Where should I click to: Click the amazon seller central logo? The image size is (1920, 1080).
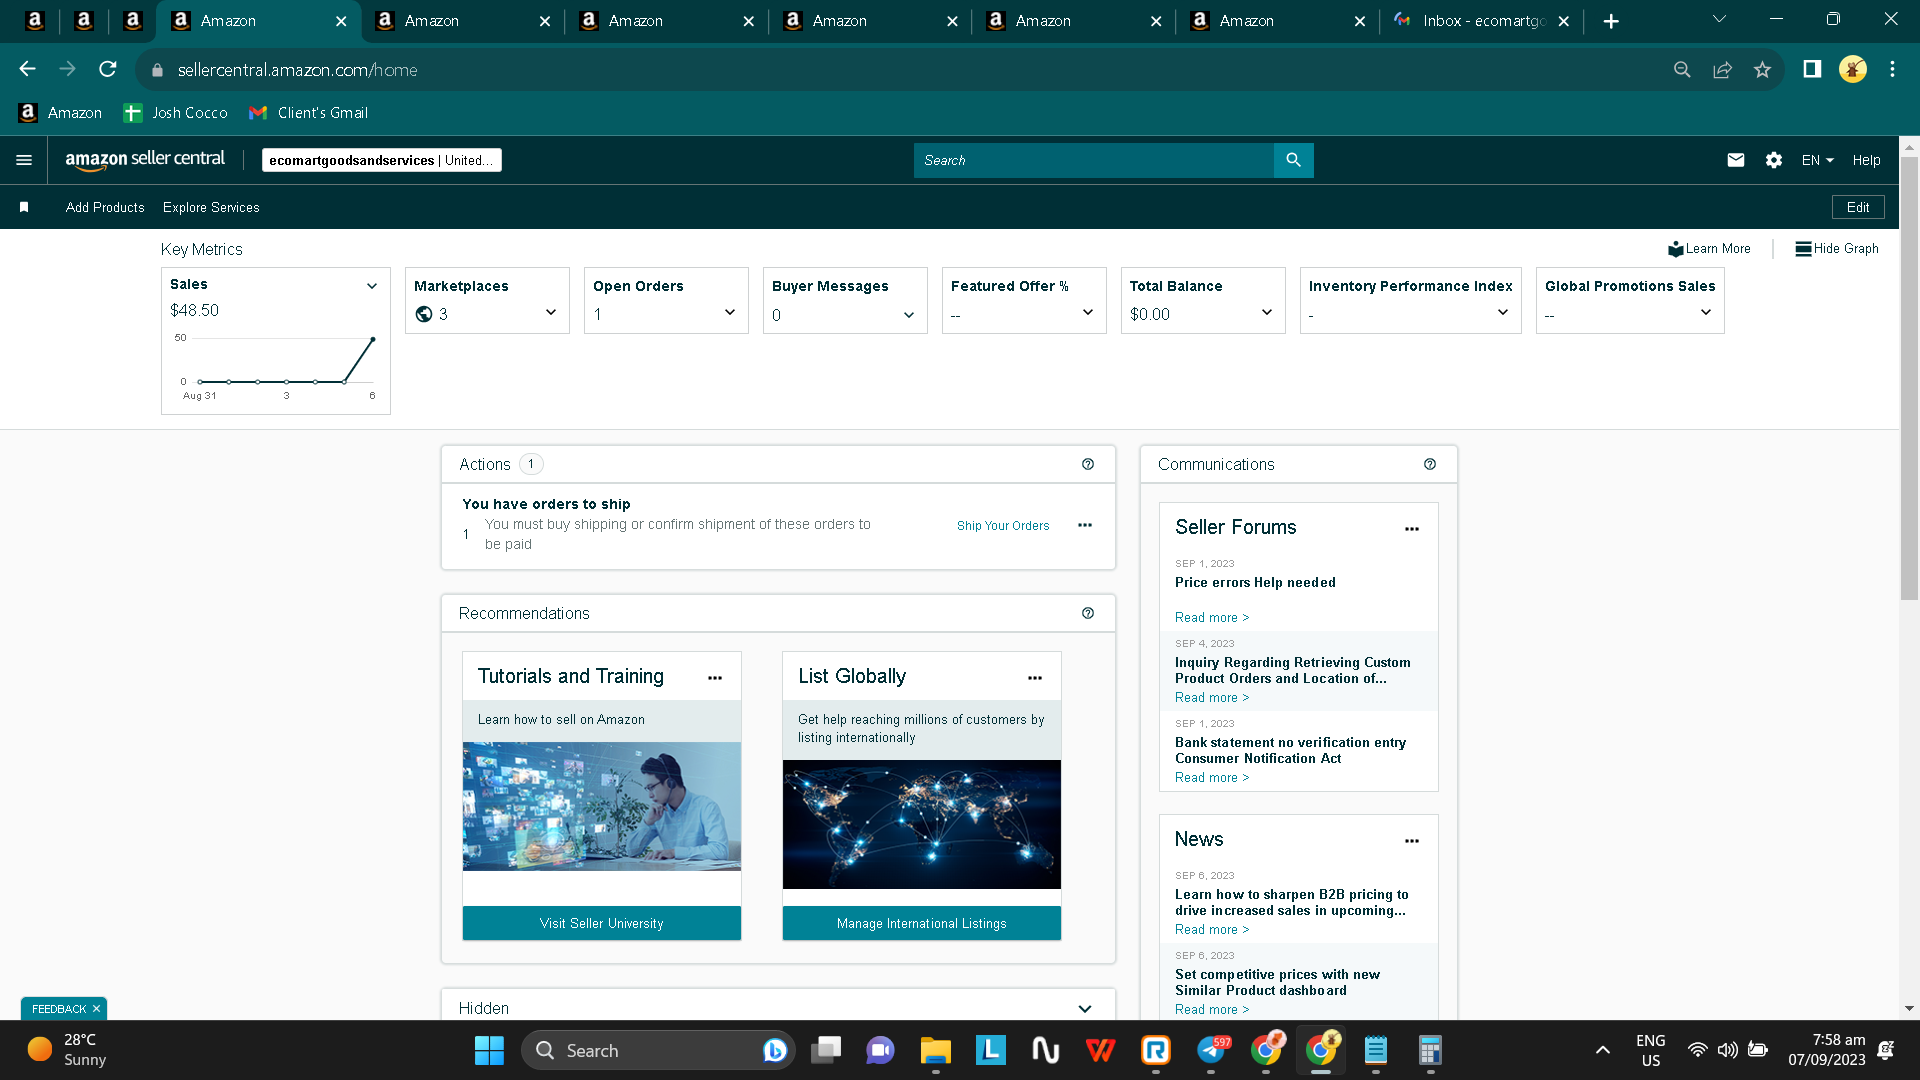[x=145, y=160]
